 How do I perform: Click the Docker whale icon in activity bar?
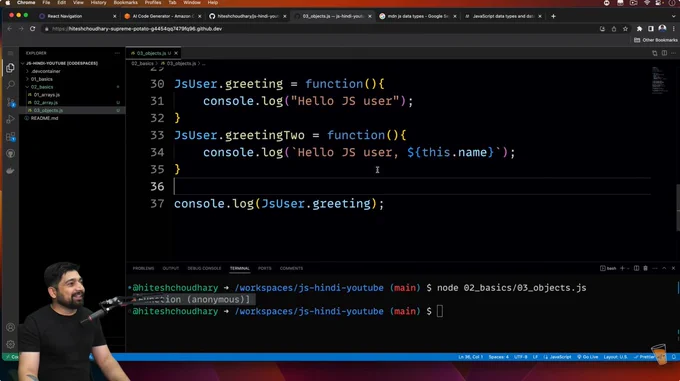tap(10, 171)
